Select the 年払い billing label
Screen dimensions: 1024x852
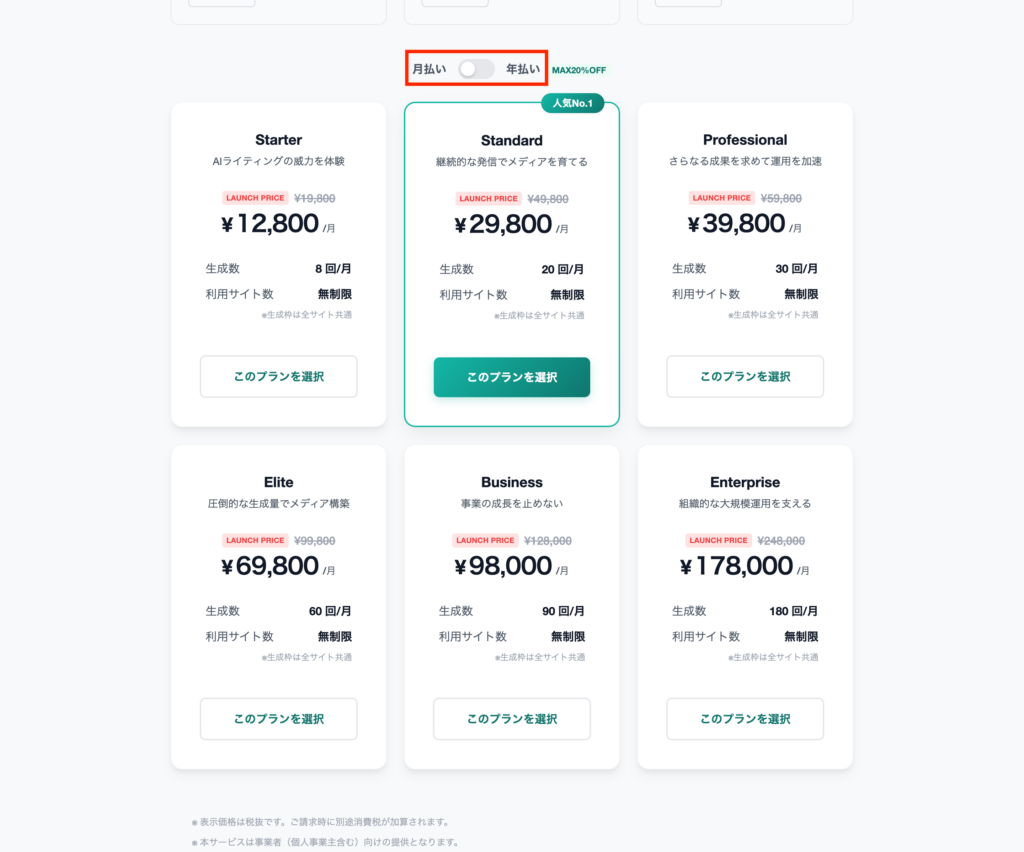(x=523, y=69)
